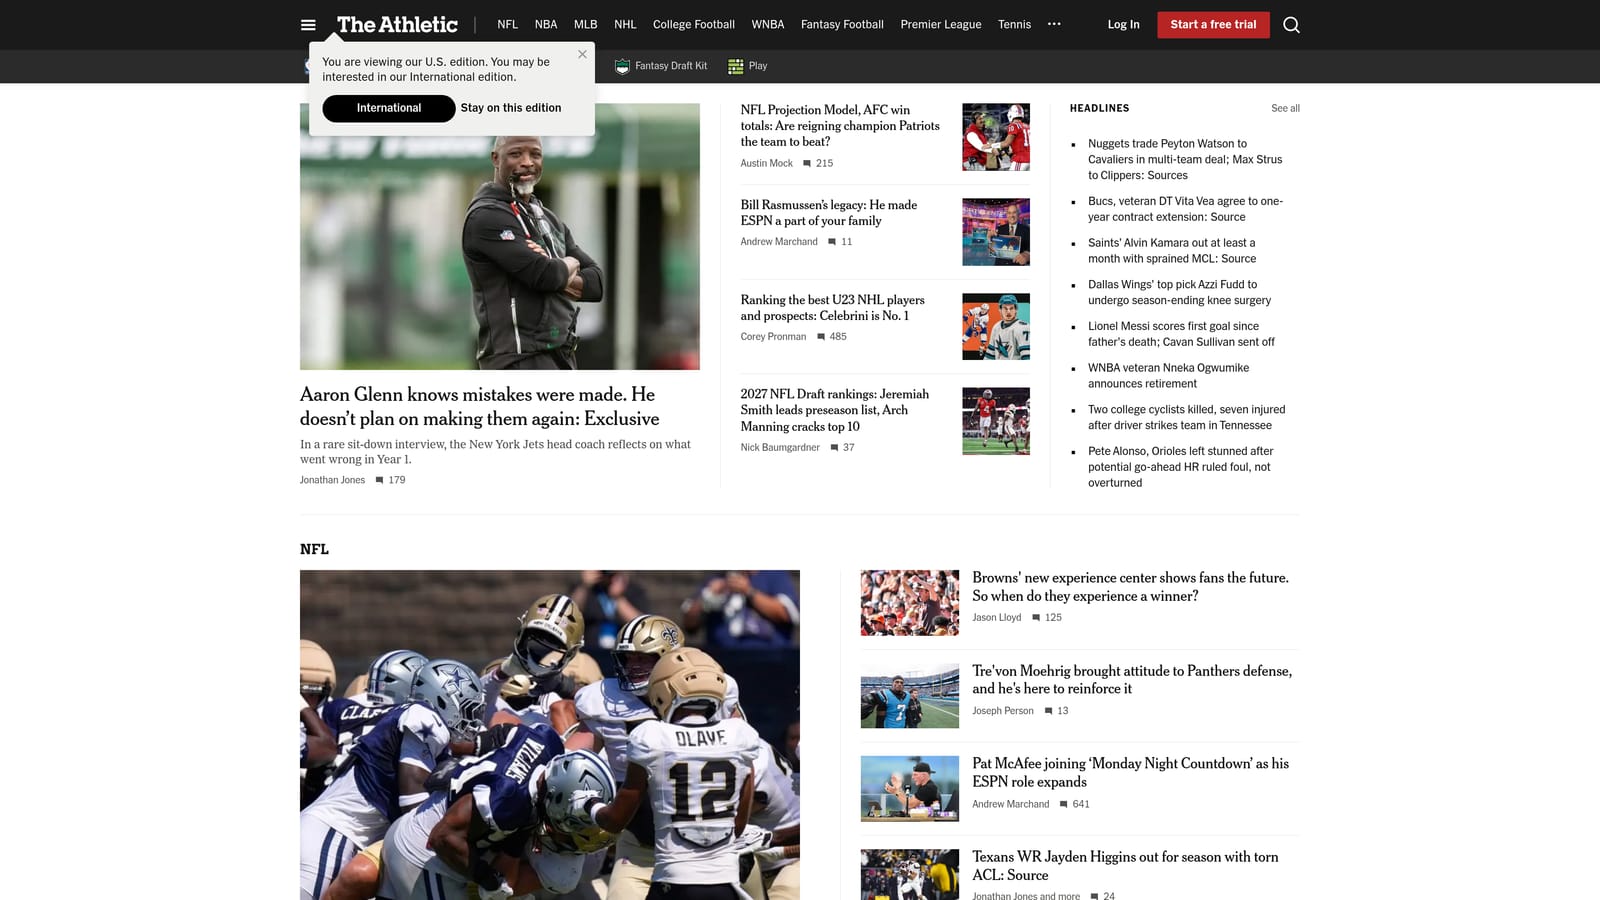Open comments icon showing 13
Image resolution: width=1600 pixels, height=900 pixels.
pos(1049,711)
